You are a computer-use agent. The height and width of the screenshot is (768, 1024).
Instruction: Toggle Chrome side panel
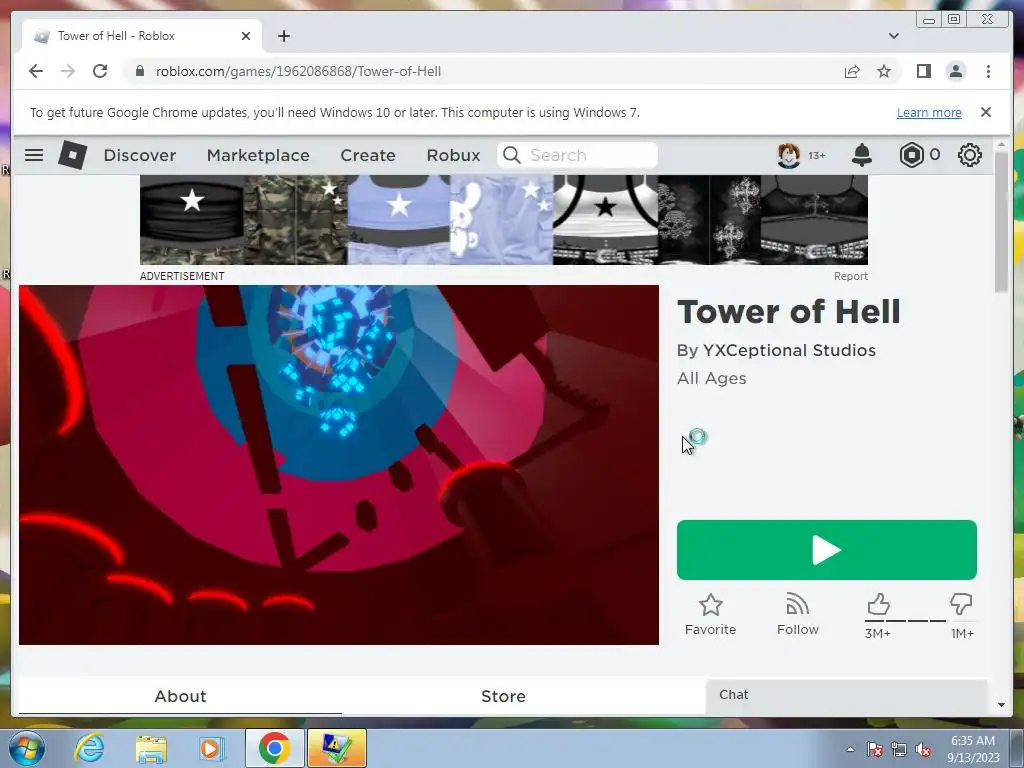pos(923,71)
